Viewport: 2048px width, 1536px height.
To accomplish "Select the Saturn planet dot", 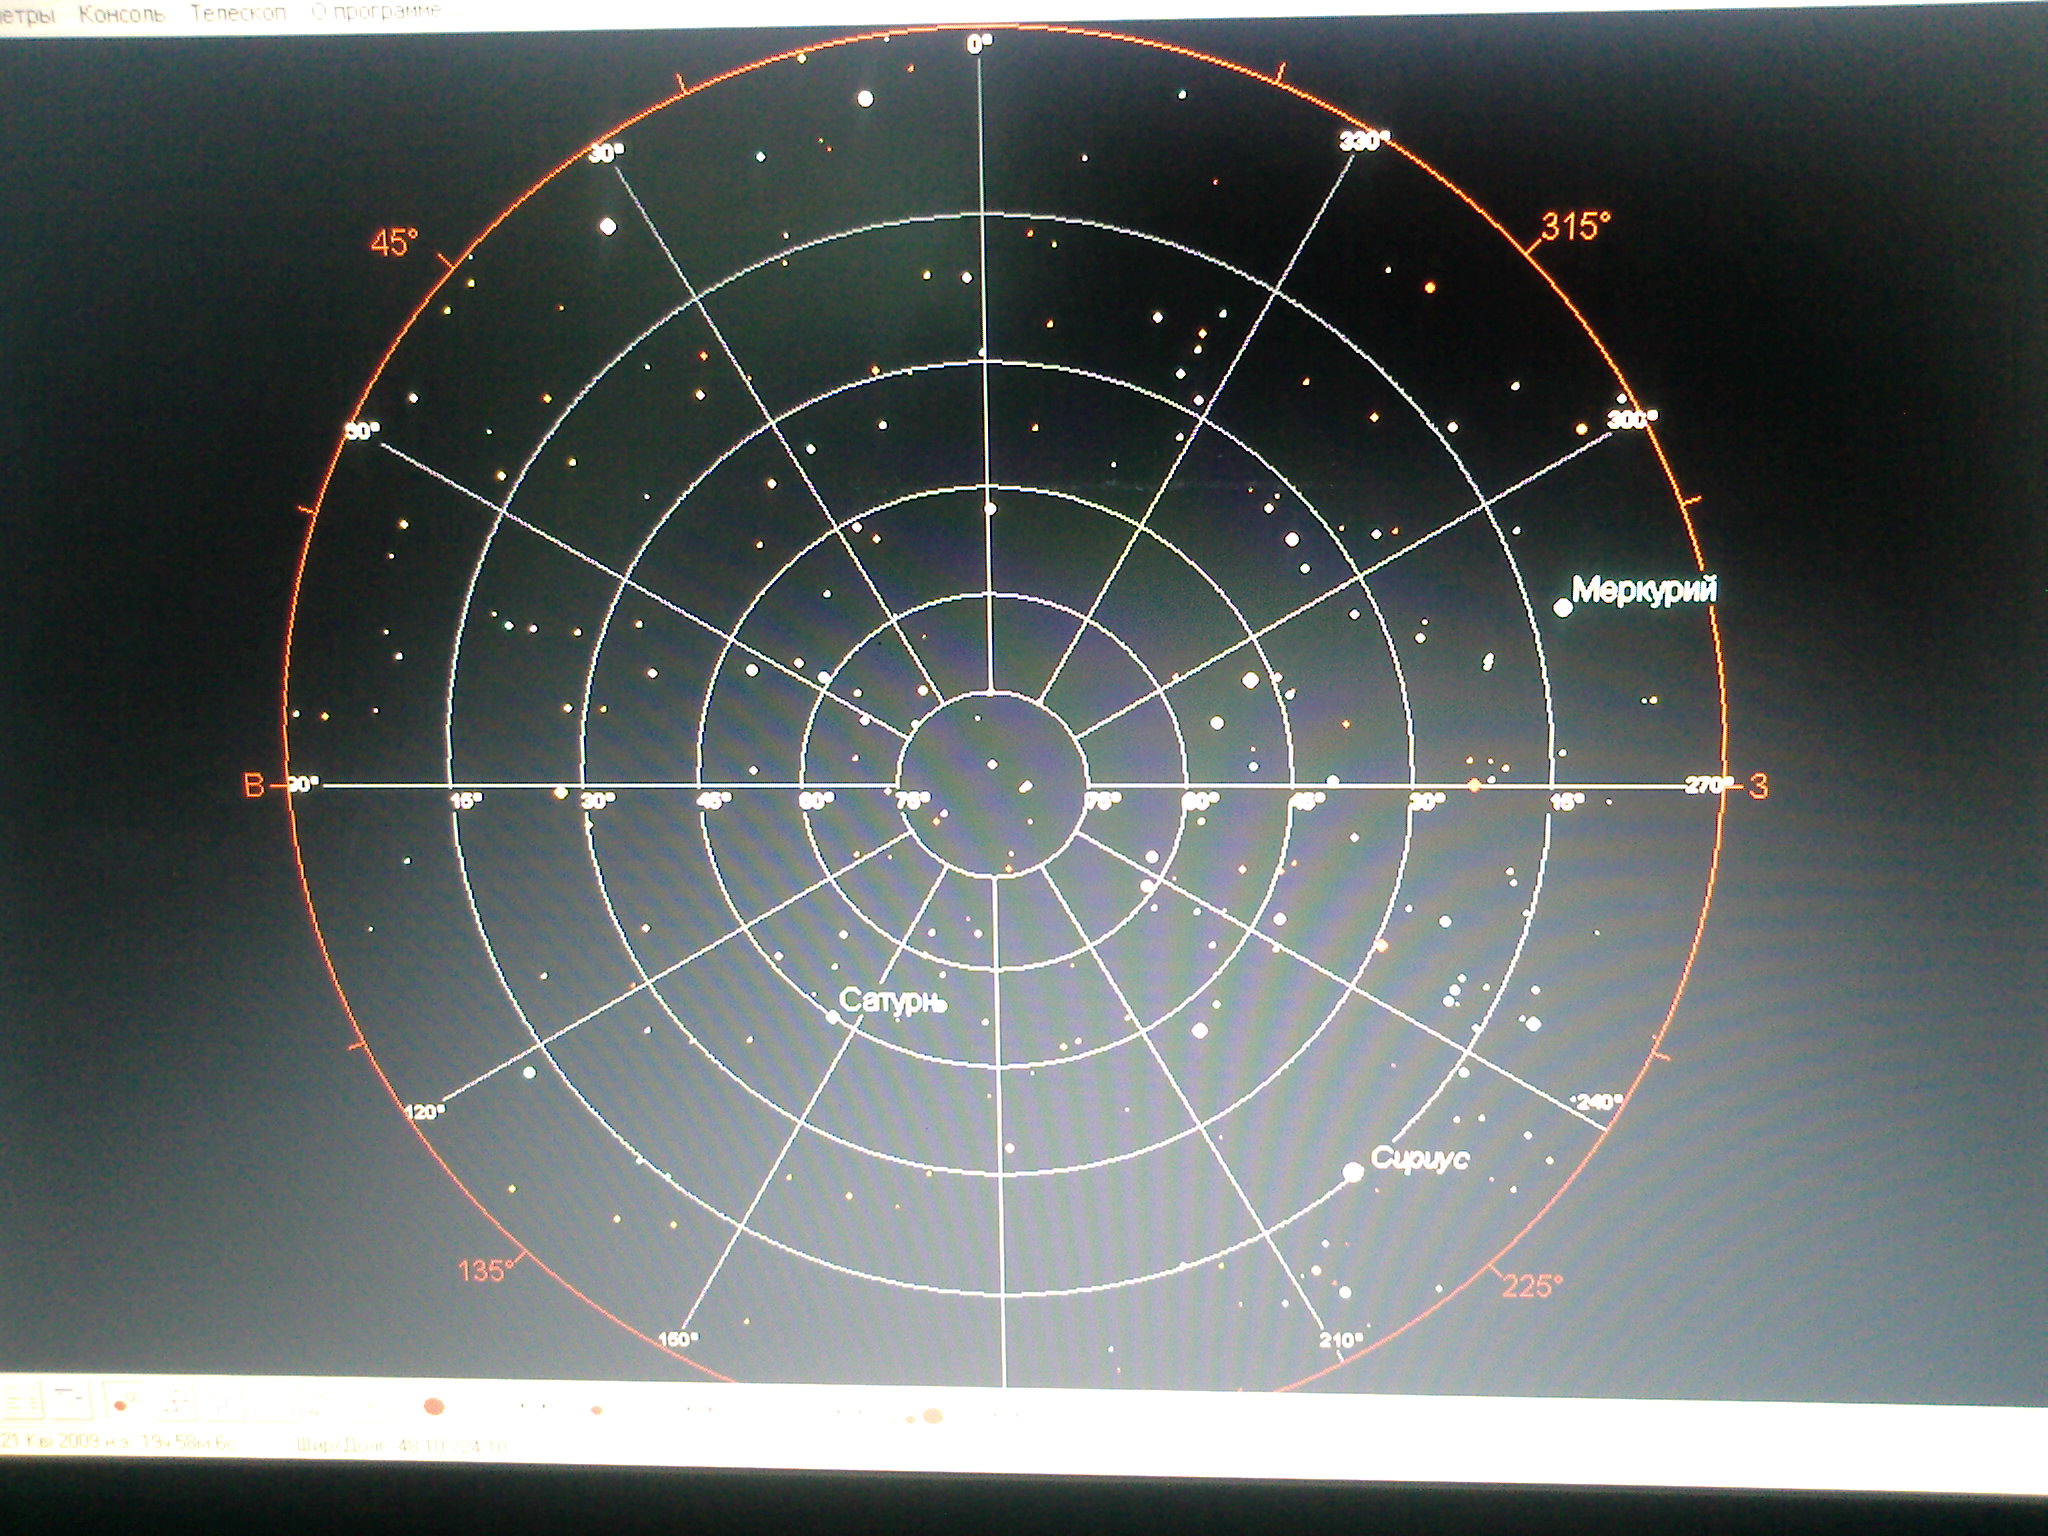I will pyautogui.click(x=833, y=1016).
